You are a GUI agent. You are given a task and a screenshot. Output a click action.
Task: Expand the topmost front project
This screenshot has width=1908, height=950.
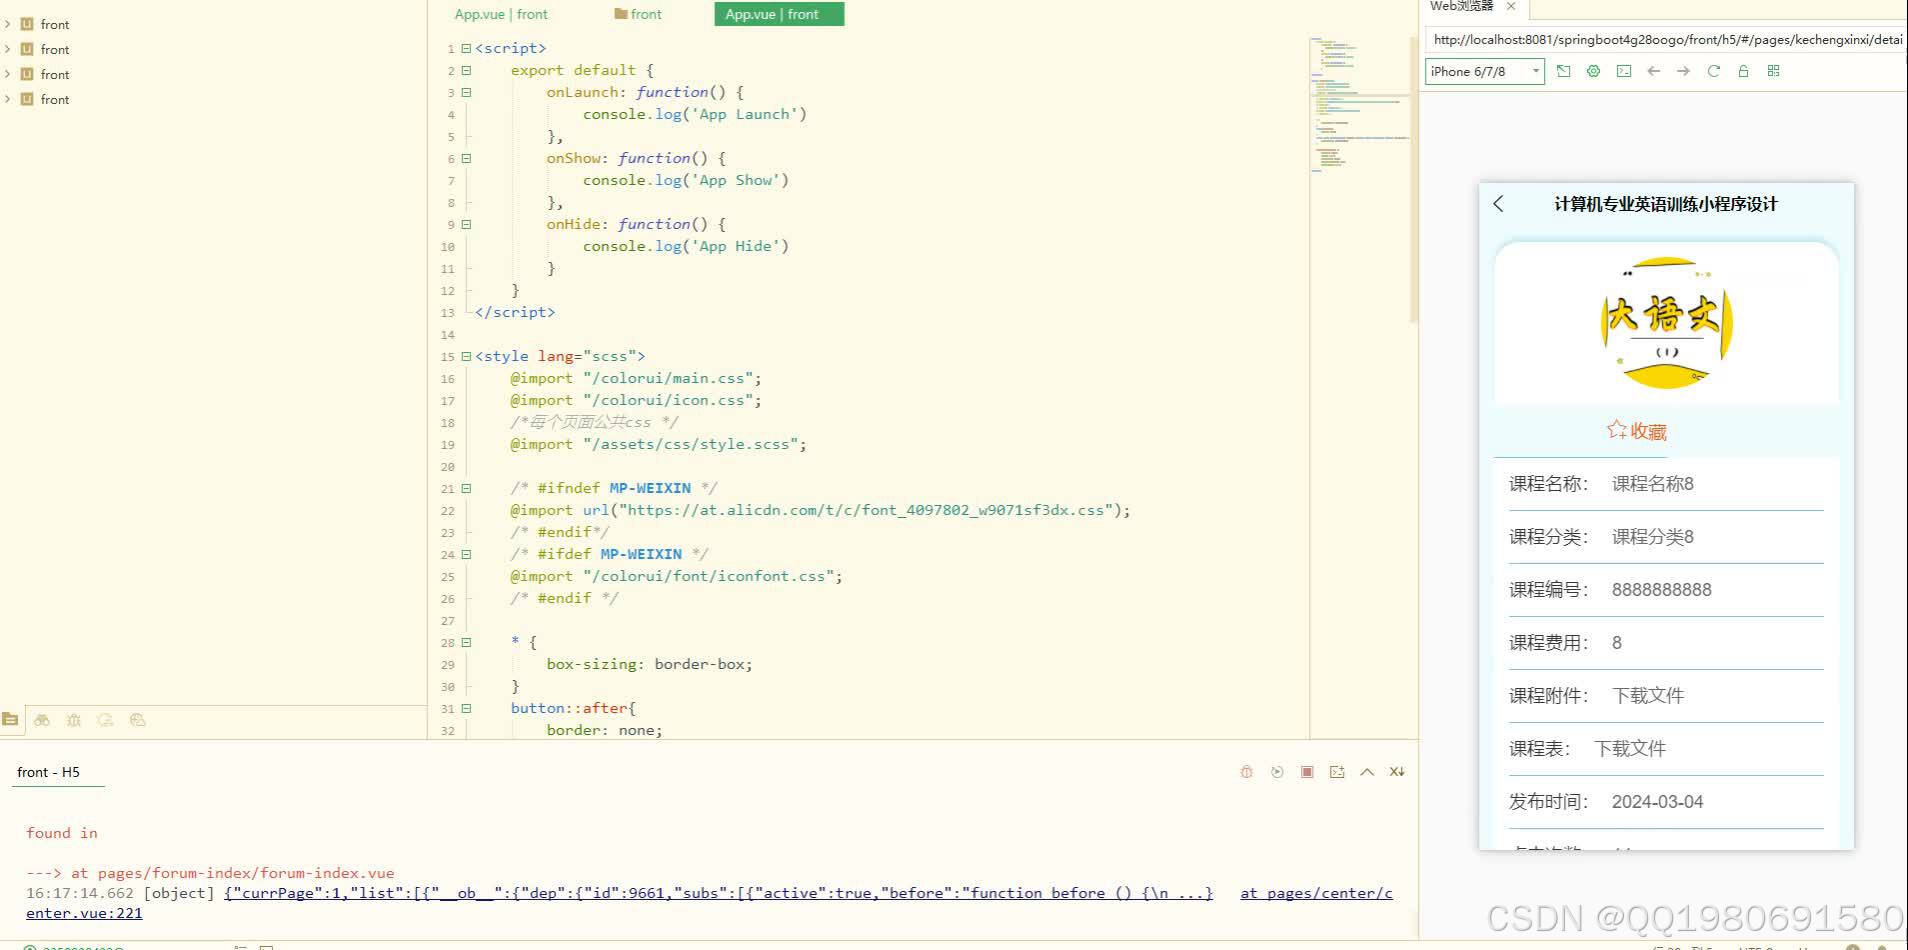[x=8, y=24]
